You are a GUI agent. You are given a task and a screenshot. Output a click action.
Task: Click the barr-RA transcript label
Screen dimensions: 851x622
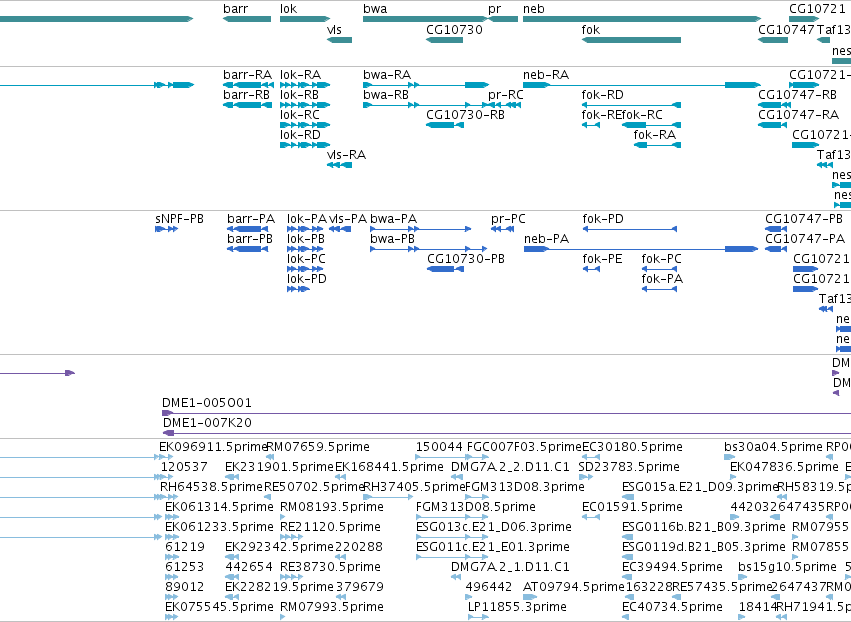tap(247, 74)
